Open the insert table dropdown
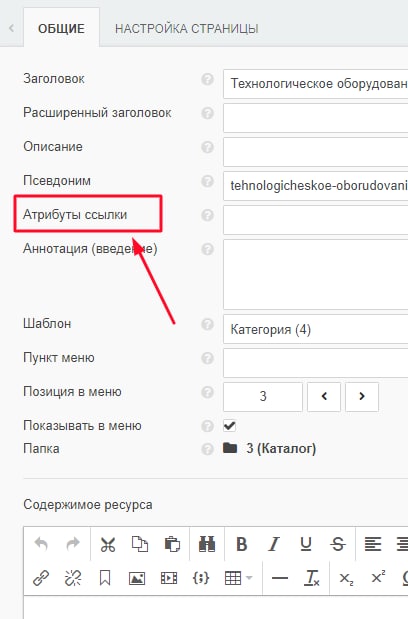408x619 pixels. pos(238,578)
